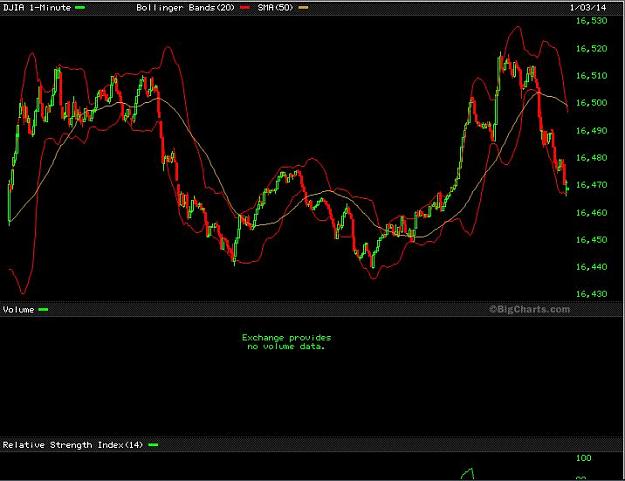Click the 1/03/14 date label
625x481 pixels.
(x=588, y=8)
